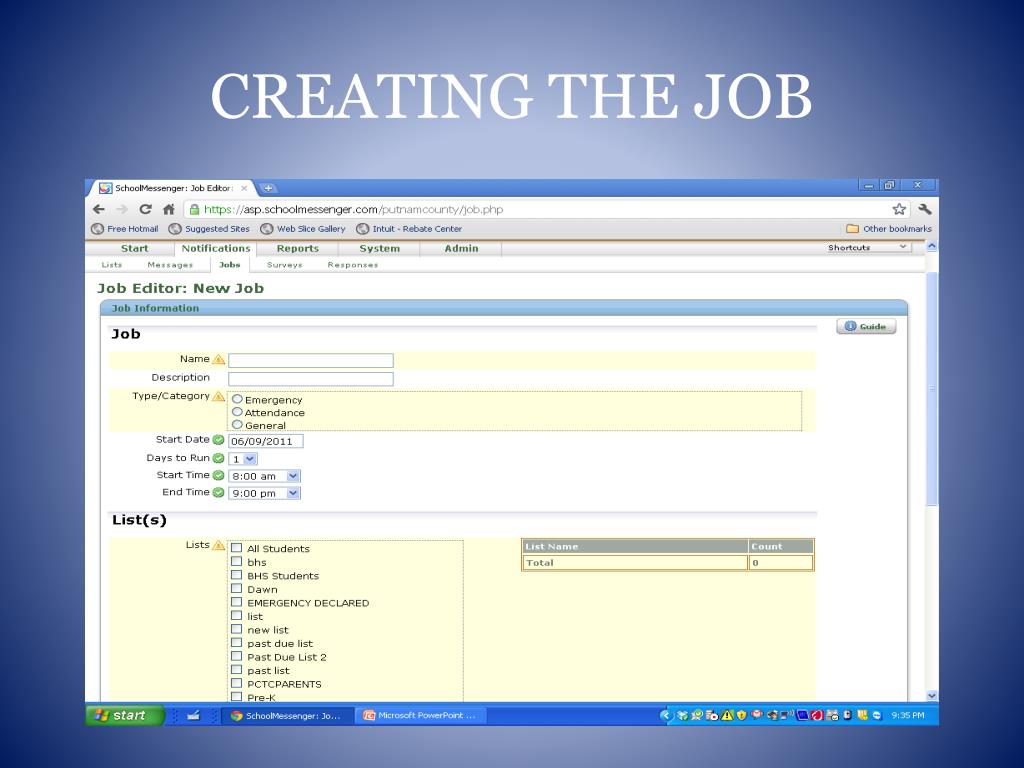This screenshot has height=768, width=1024.
Task: Click the scrollbar down arrow
Action: pyautogui.click(x=932, y=696)
